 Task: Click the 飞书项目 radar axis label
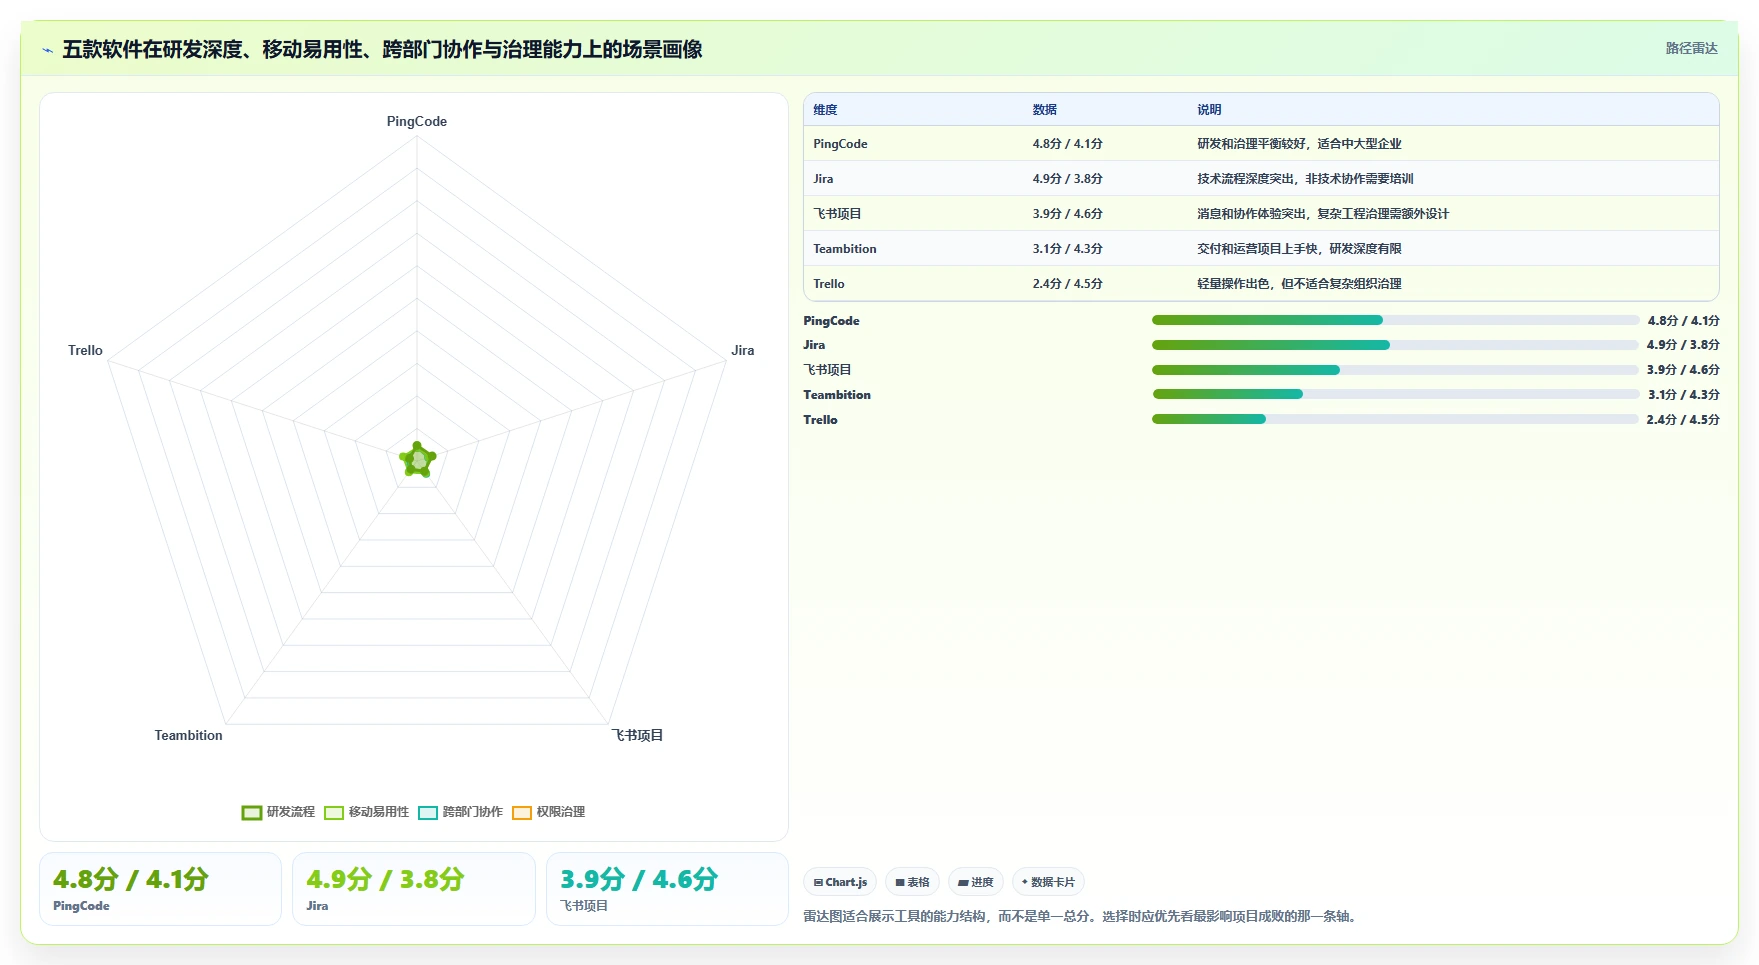637,735
